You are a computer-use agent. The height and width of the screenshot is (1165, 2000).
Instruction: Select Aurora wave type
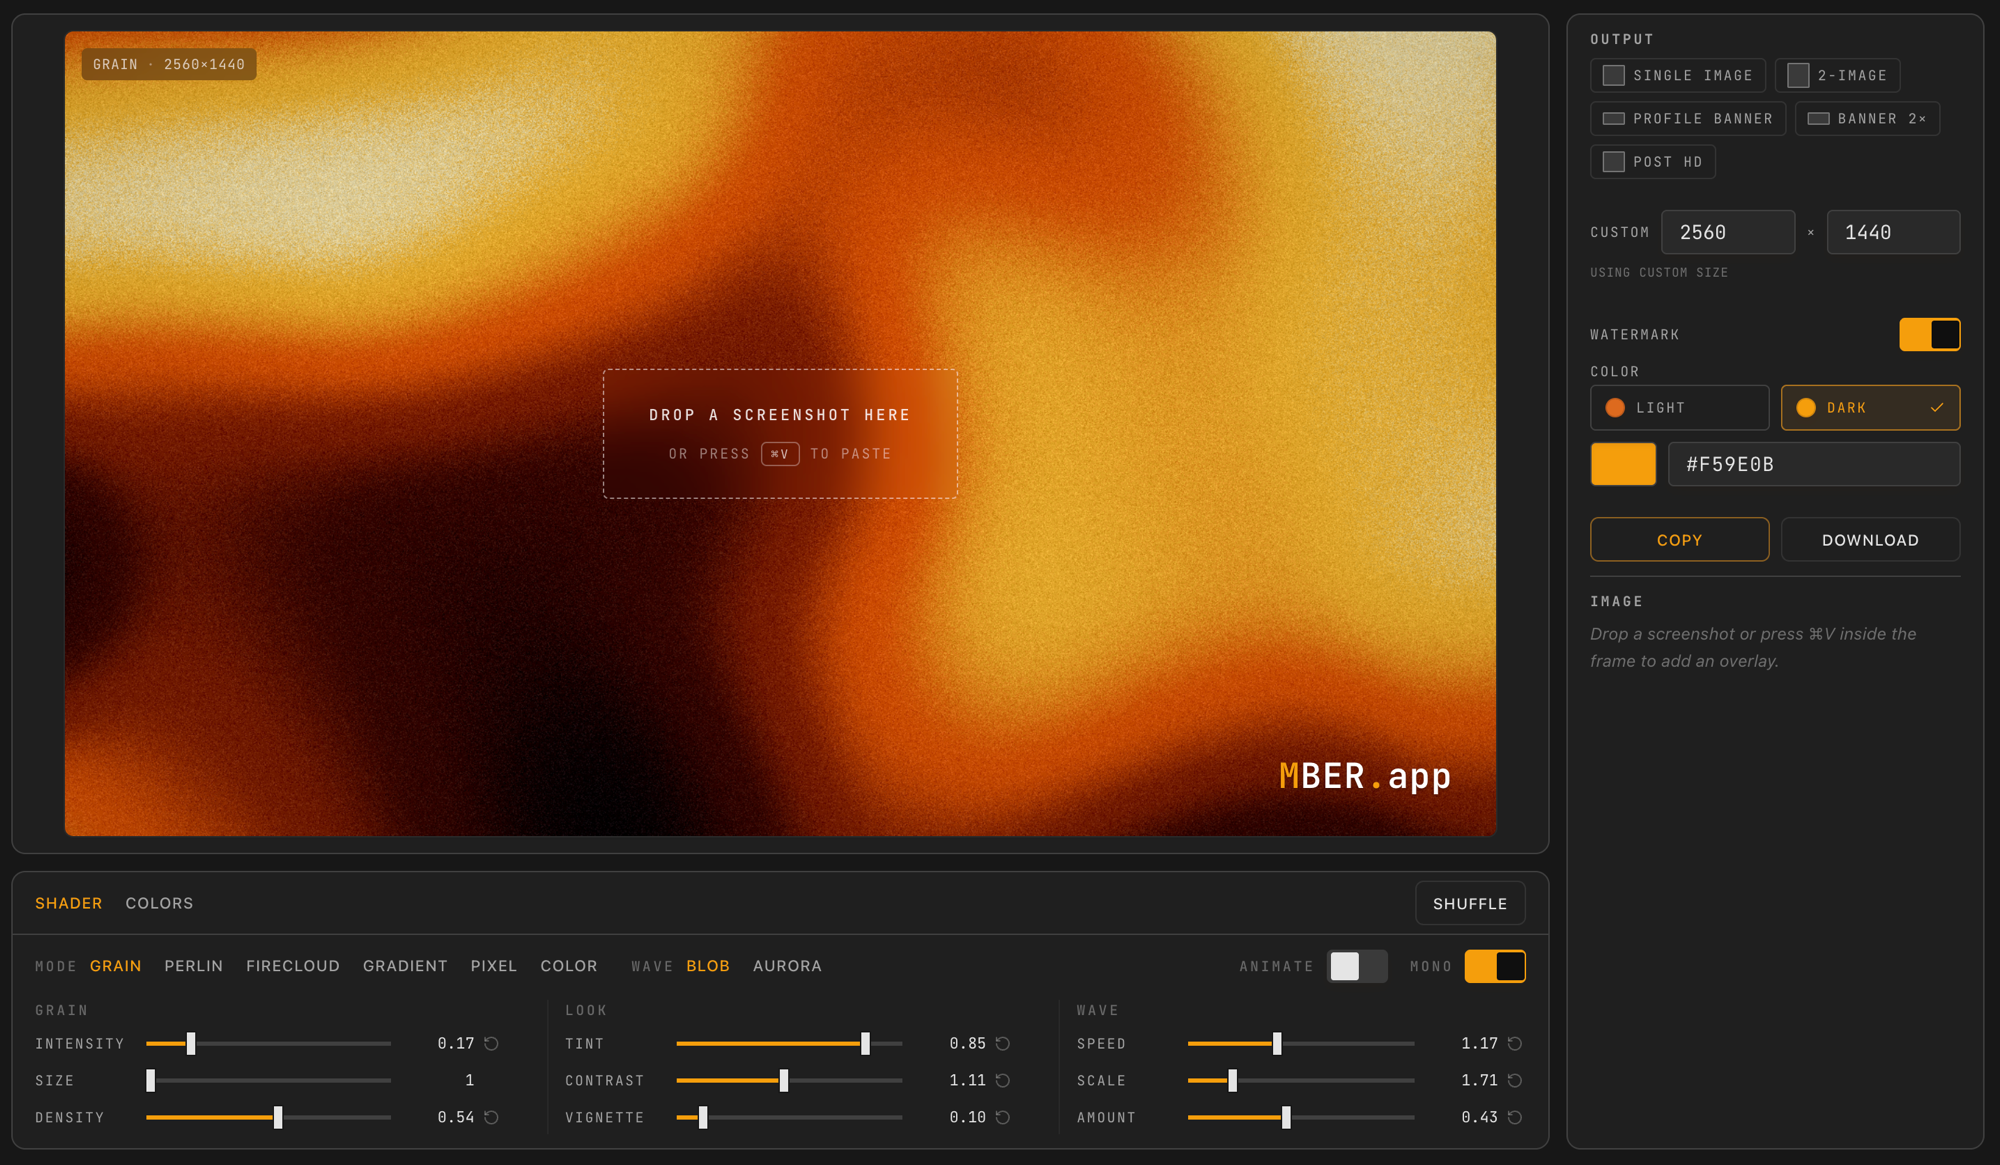[x=787, y=966]
